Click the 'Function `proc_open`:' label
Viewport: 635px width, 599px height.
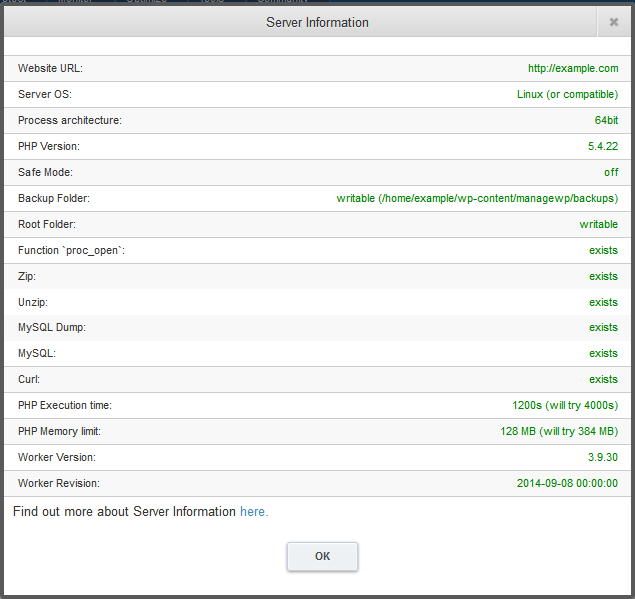(71, 250)
